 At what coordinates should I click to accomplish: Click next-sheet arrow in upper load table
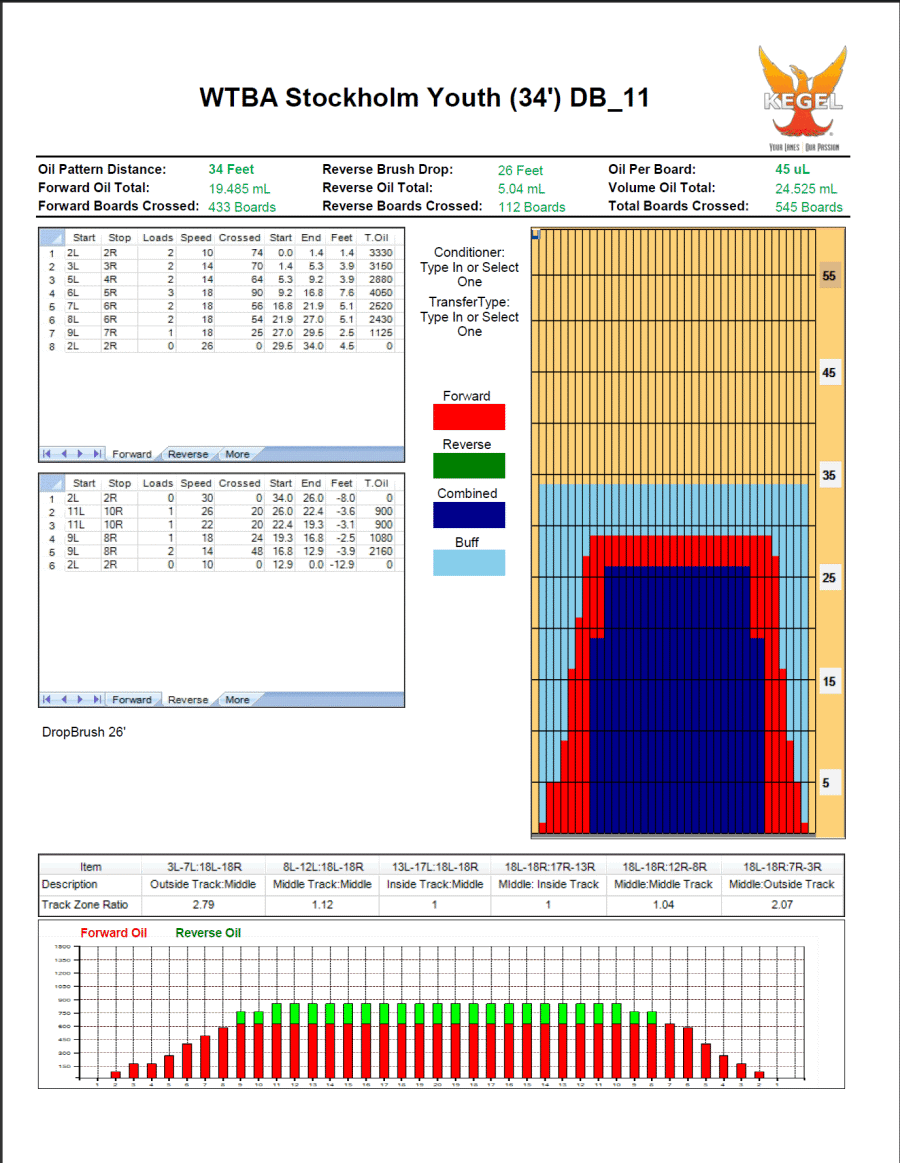click(80, 454)
